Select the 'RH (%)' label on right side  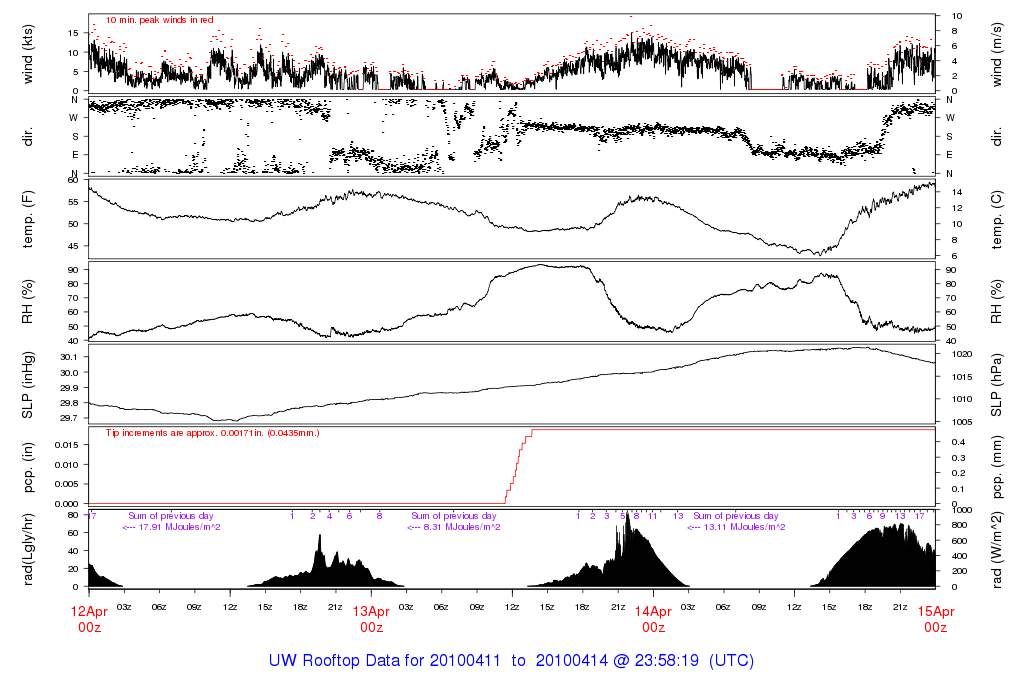click(997, 302)
